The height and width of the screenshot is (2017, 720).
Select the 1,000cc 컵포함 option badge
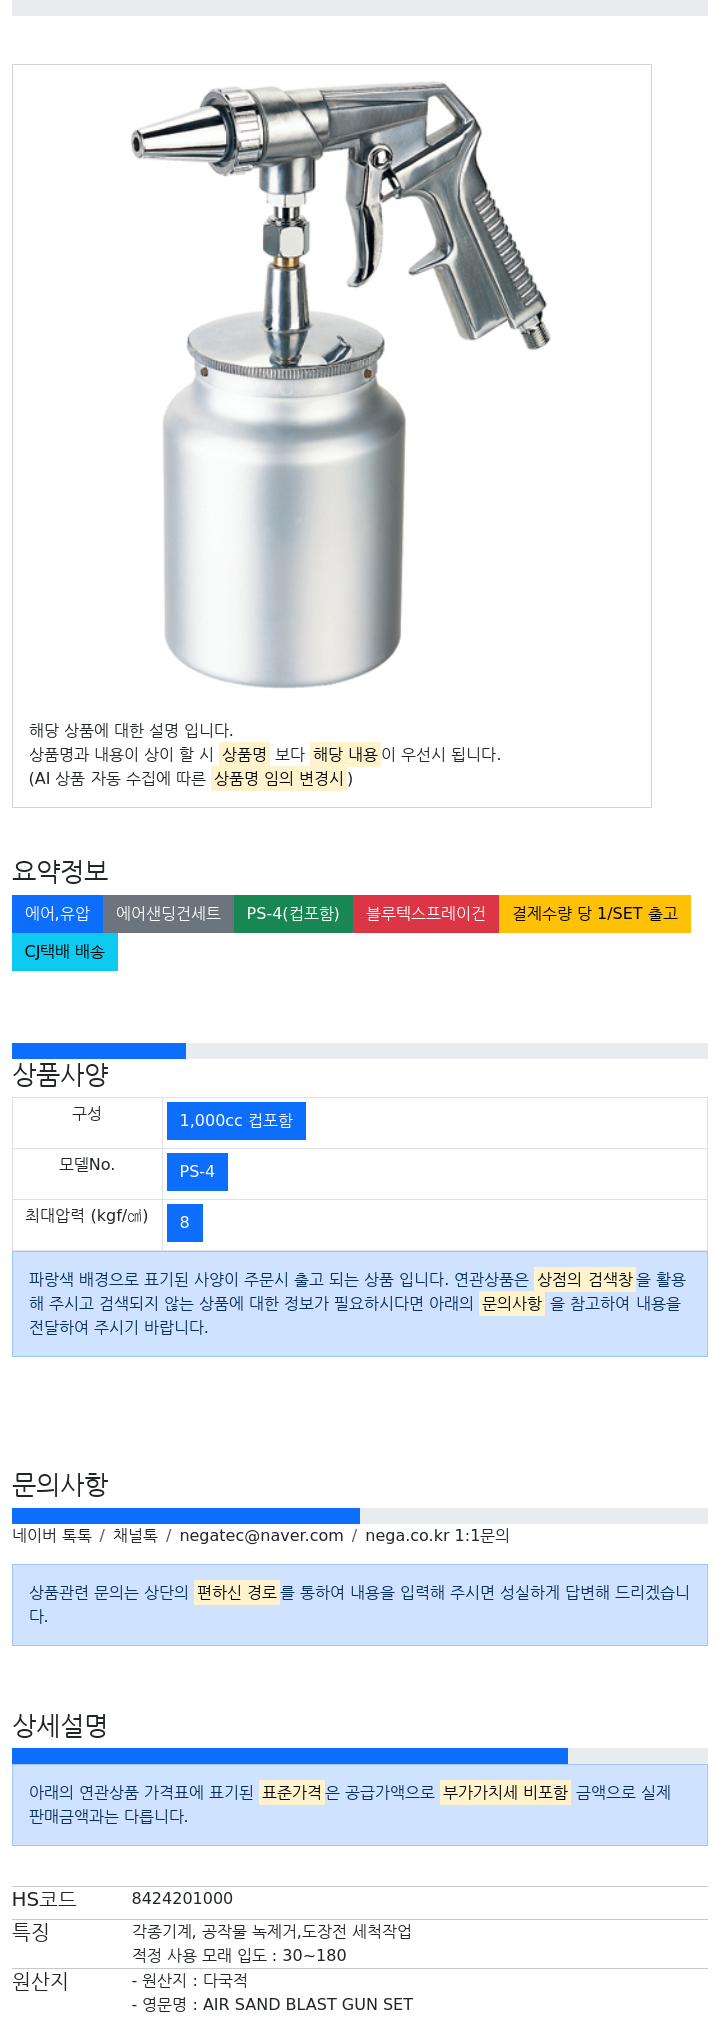pos(236,1121)
